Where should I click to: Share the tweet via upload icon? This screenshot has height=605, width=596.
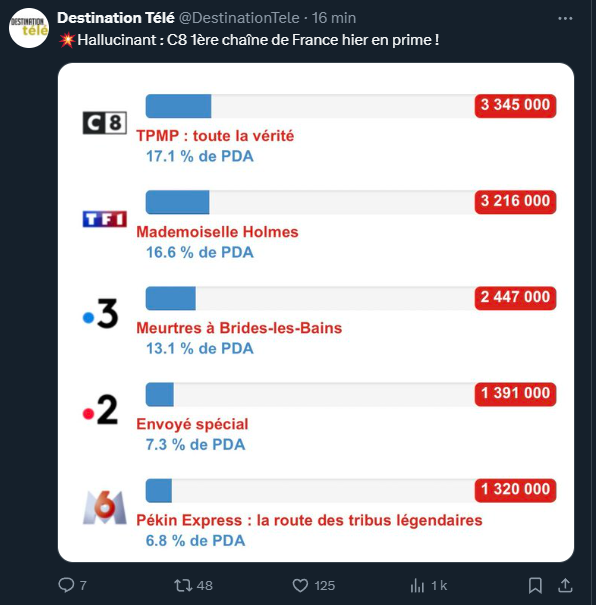[565, 585]
